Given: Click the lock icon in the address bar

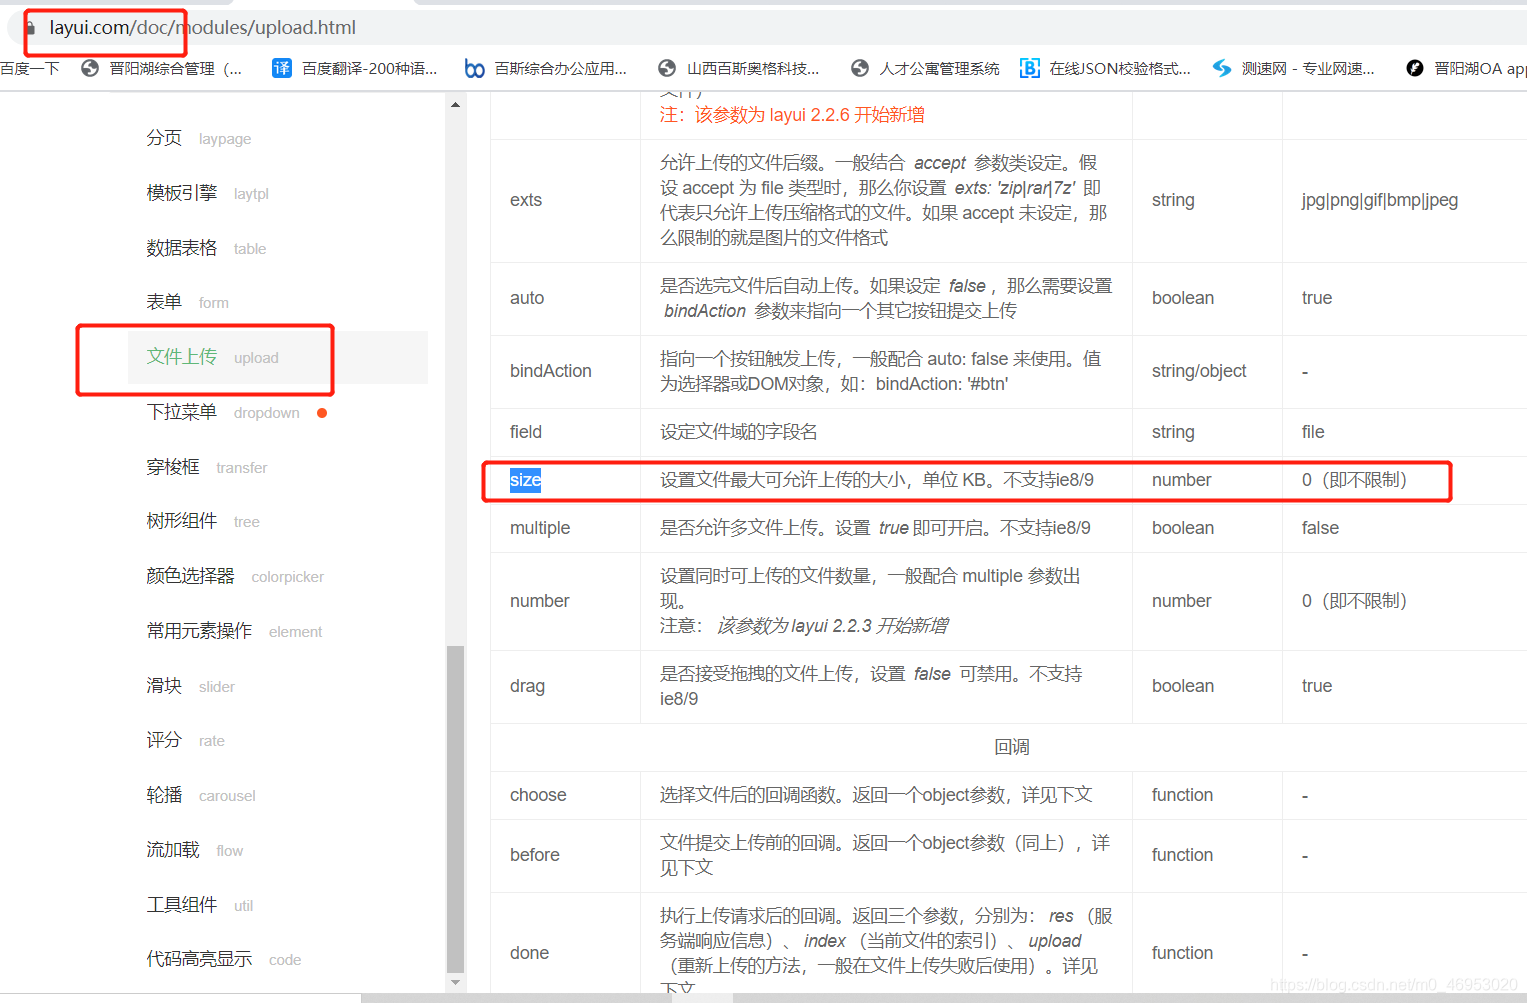Looking at the screenshot, I should pos(33,27).
